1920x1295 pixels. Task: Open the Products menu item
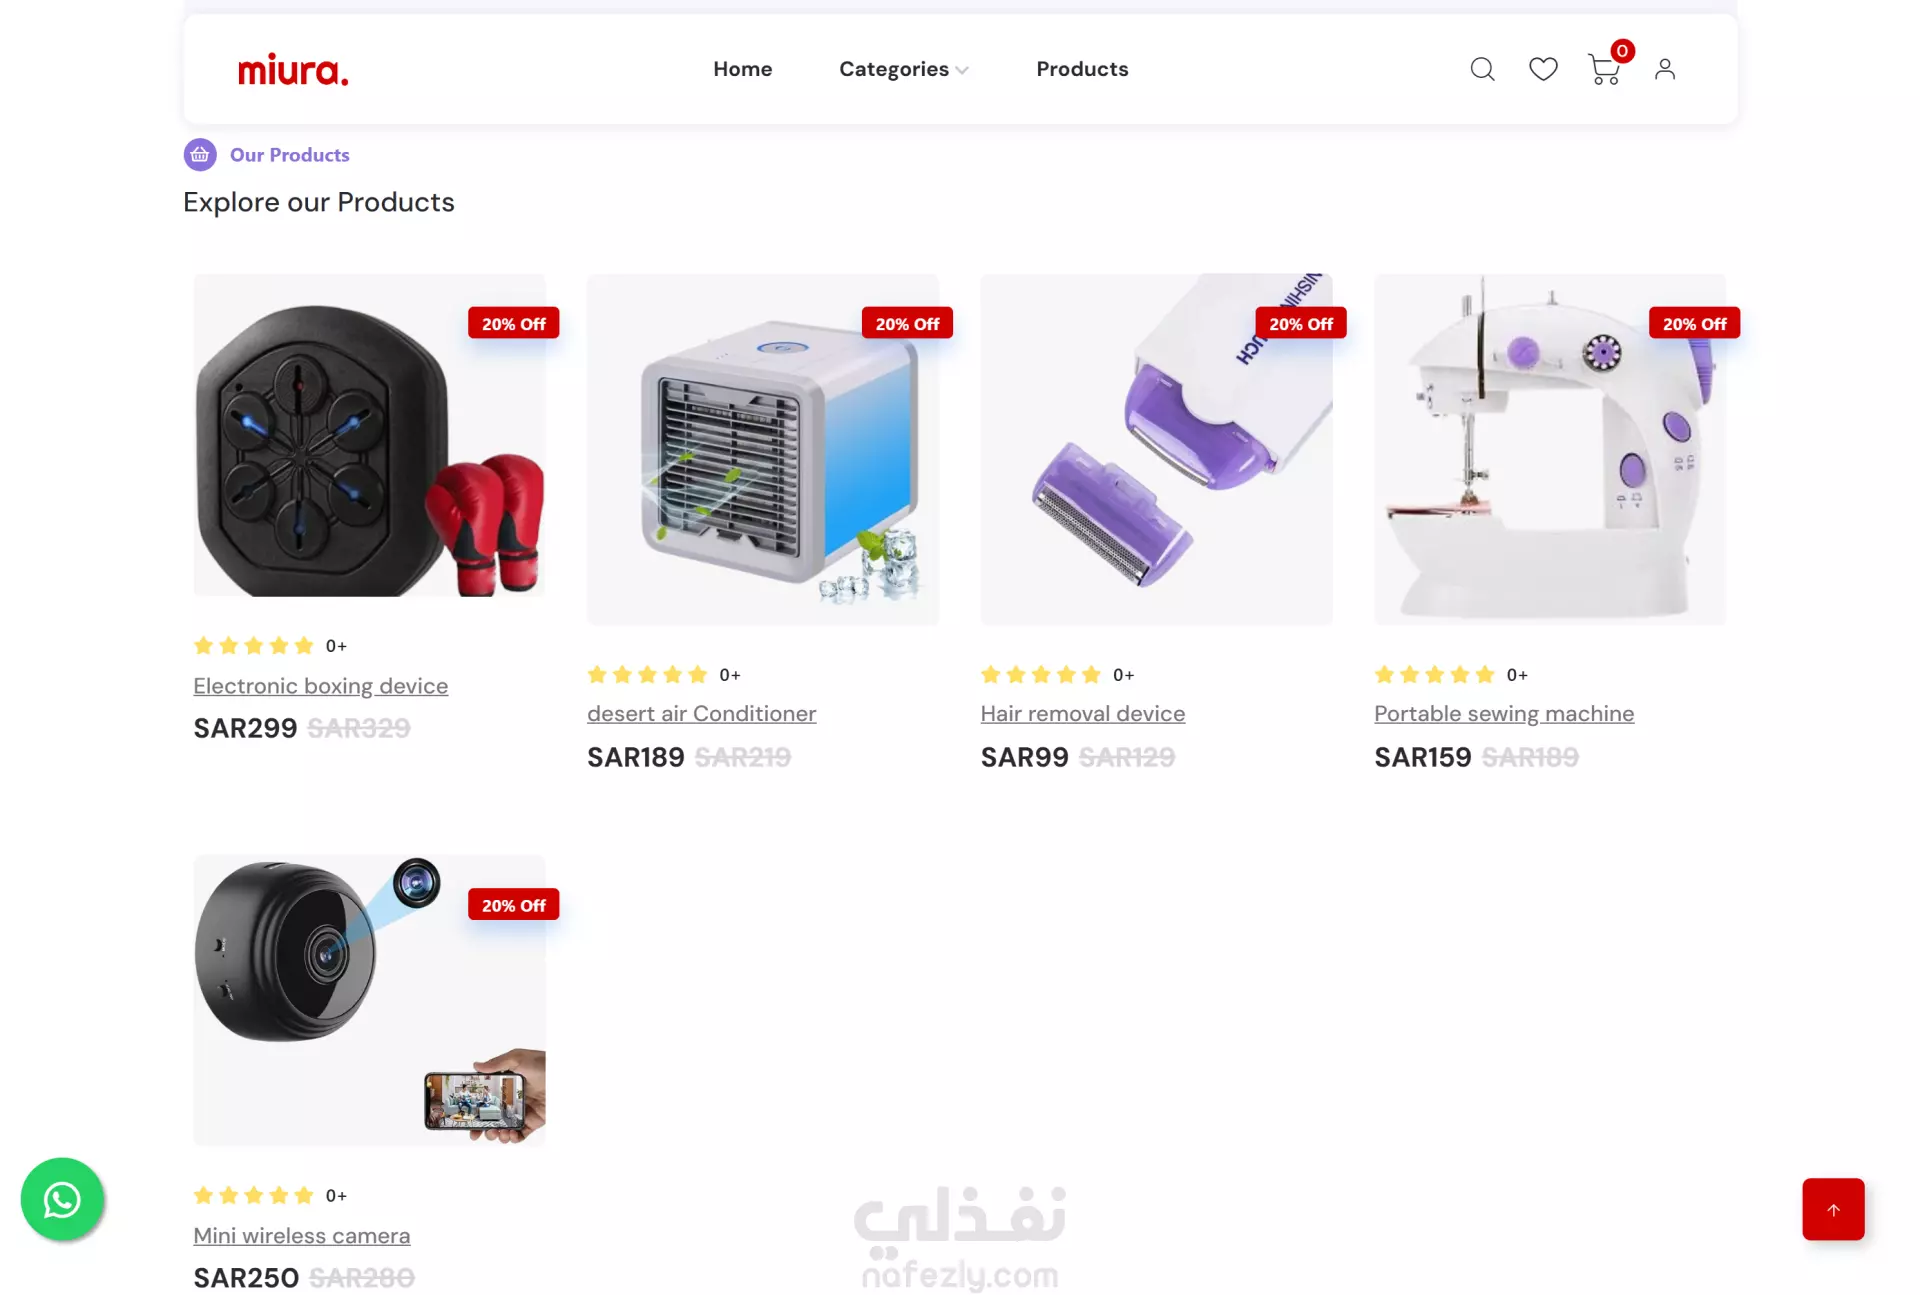1082,69
